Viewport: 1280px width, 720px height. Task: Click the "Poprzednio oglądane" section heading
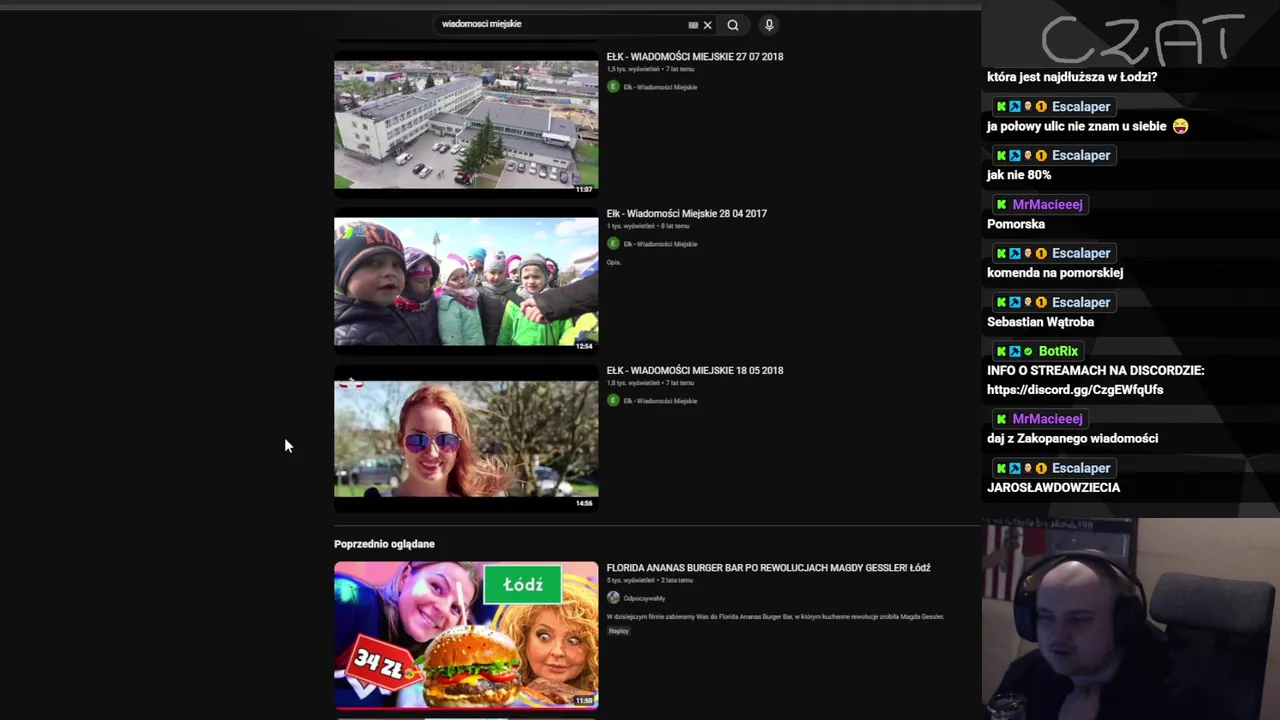(384, 544)
